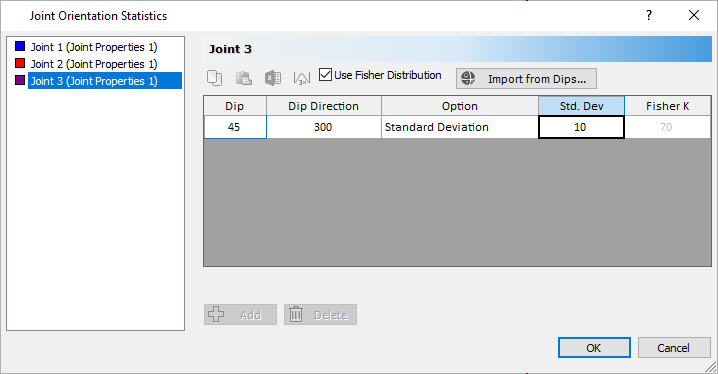Select Joint 1 in the list
Image resolution: width=718 pixels, height=374 pixels.
(x=94, y=47)
